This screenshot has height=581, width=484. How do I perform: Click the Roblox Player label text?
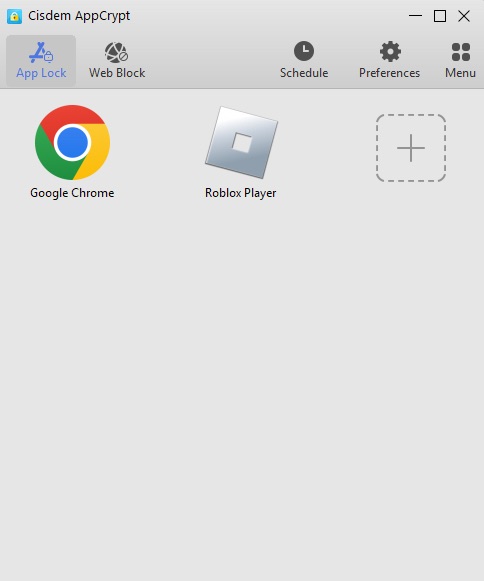[241, 193]
